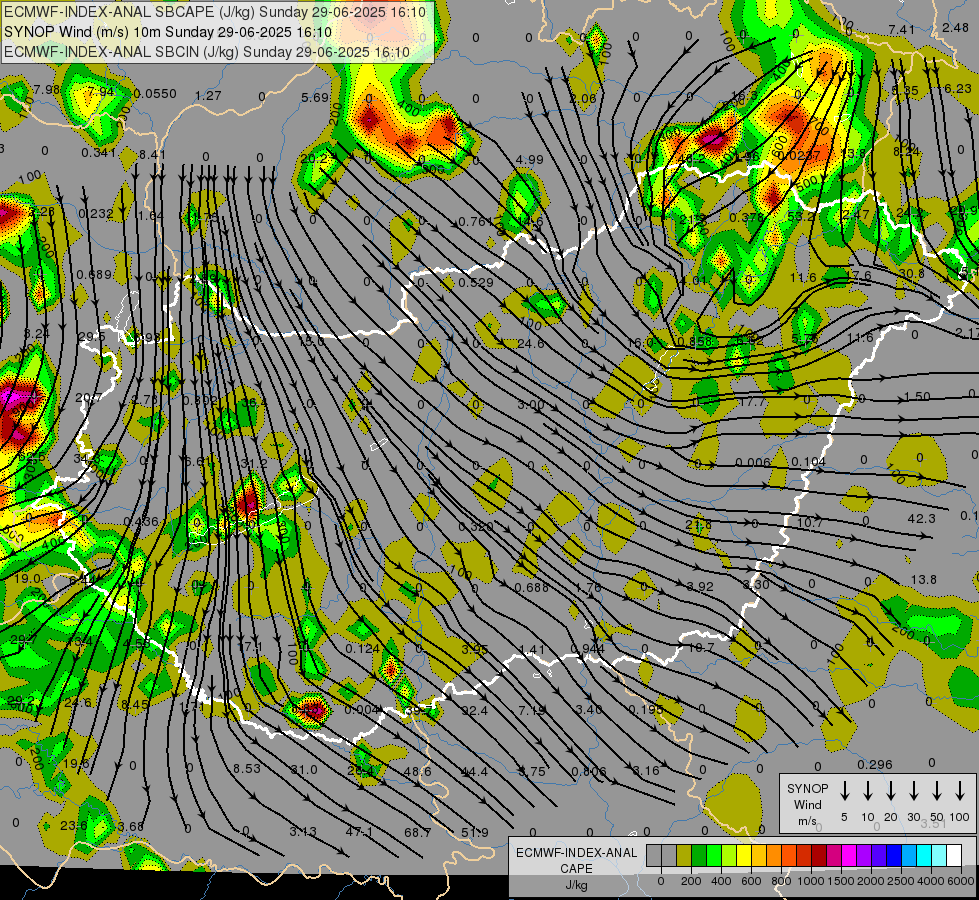Click the map value 0.195

pyautogui.click(x=646, y=710)
